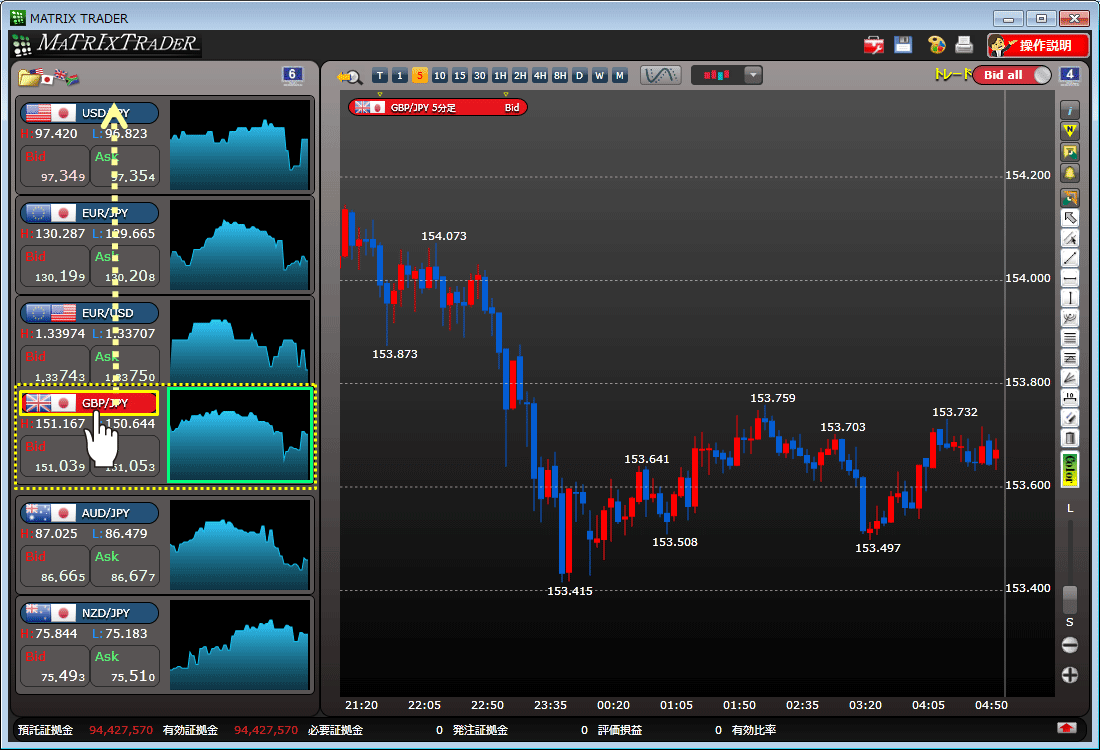Click the EUR/JPY Bid price 130.199

coord(55,266)
